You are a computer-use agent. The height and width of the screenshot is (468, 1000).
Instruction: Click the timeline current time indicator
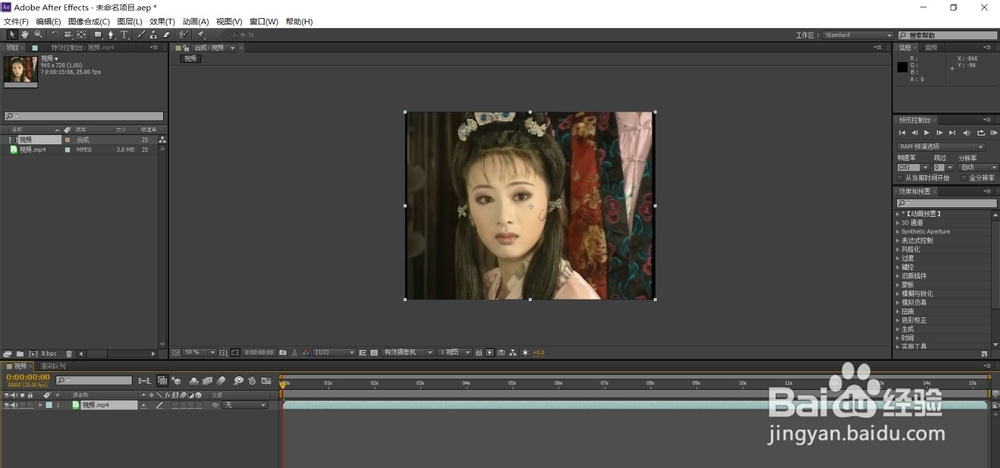click(x=283, y=384)
